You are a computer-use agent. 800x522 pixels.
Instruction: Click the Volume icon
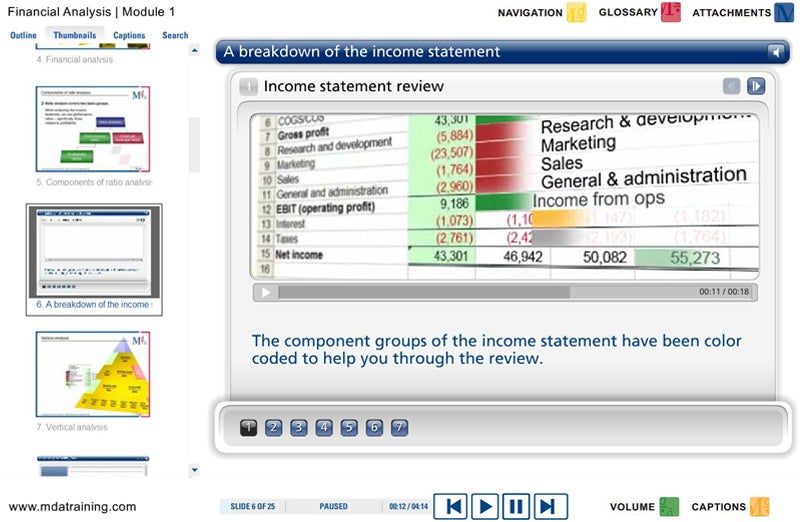(x=669, y=507)
